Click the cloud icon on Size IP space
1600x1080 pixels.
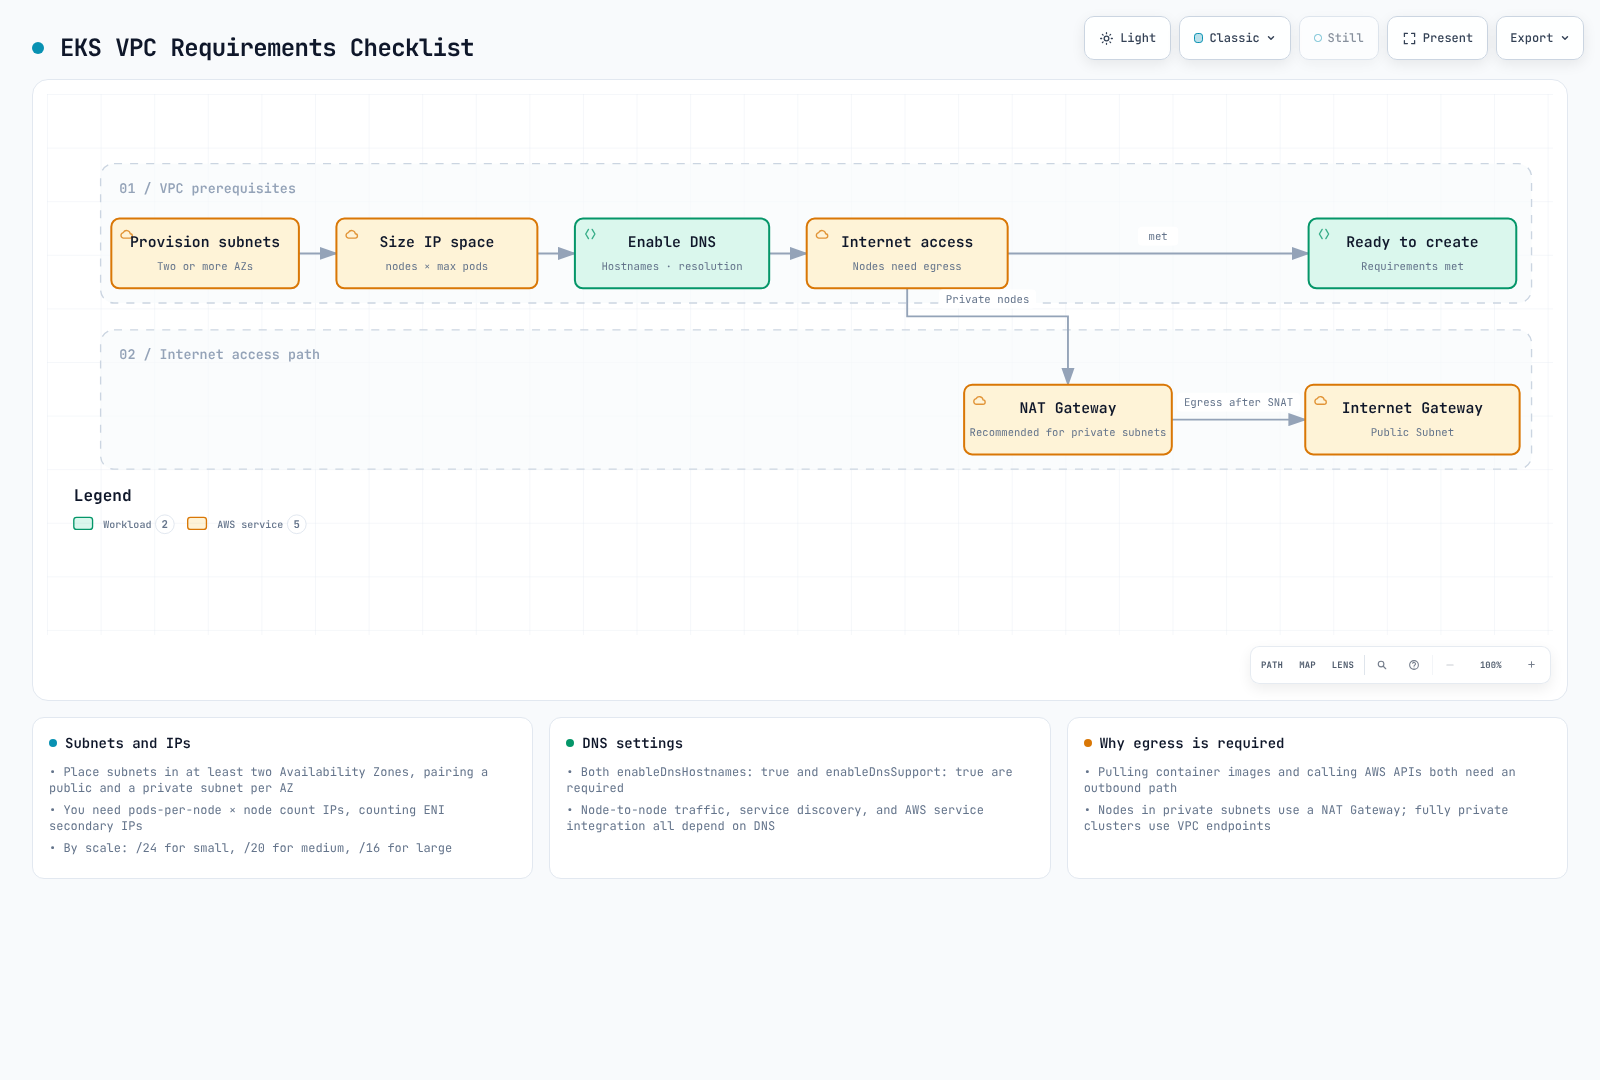pyautogui.click(x=352, y=235)
